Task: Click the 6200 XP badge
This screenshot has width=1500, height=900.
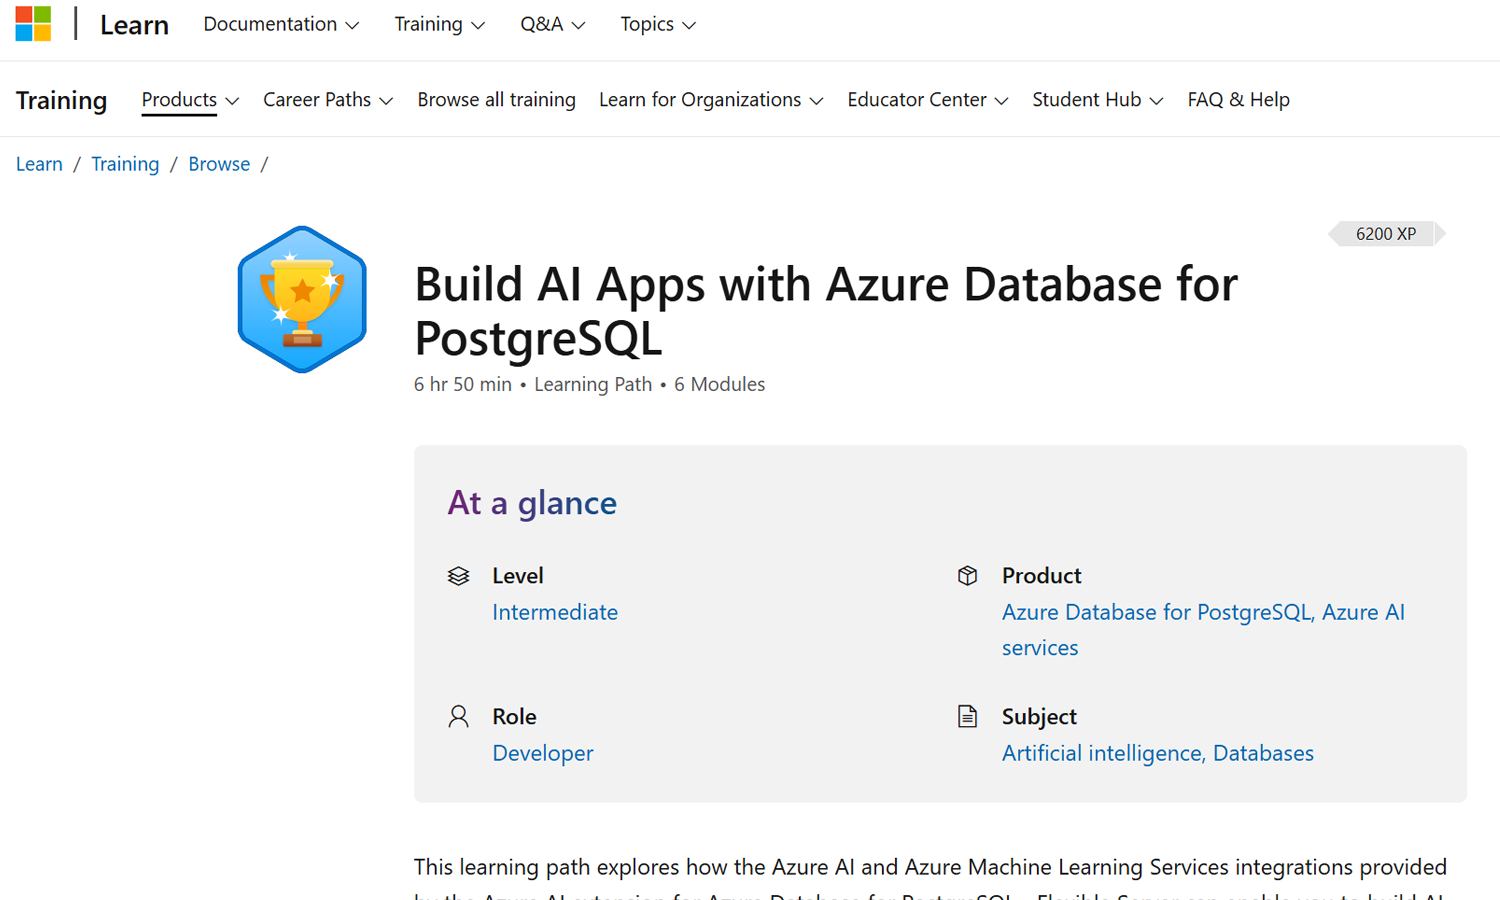Action: pyautogui.click(x=1386, y=234)
